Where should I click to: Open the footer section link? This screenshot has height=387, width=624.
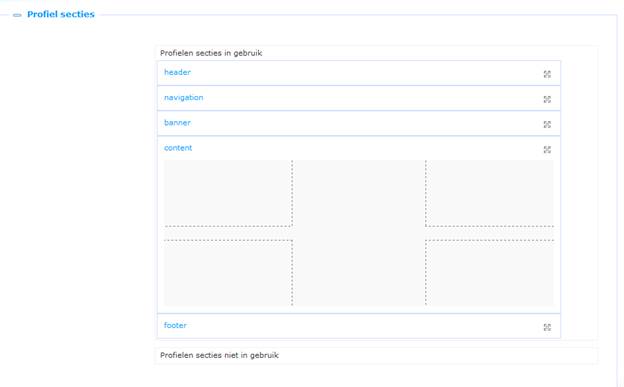click(175, 325)
